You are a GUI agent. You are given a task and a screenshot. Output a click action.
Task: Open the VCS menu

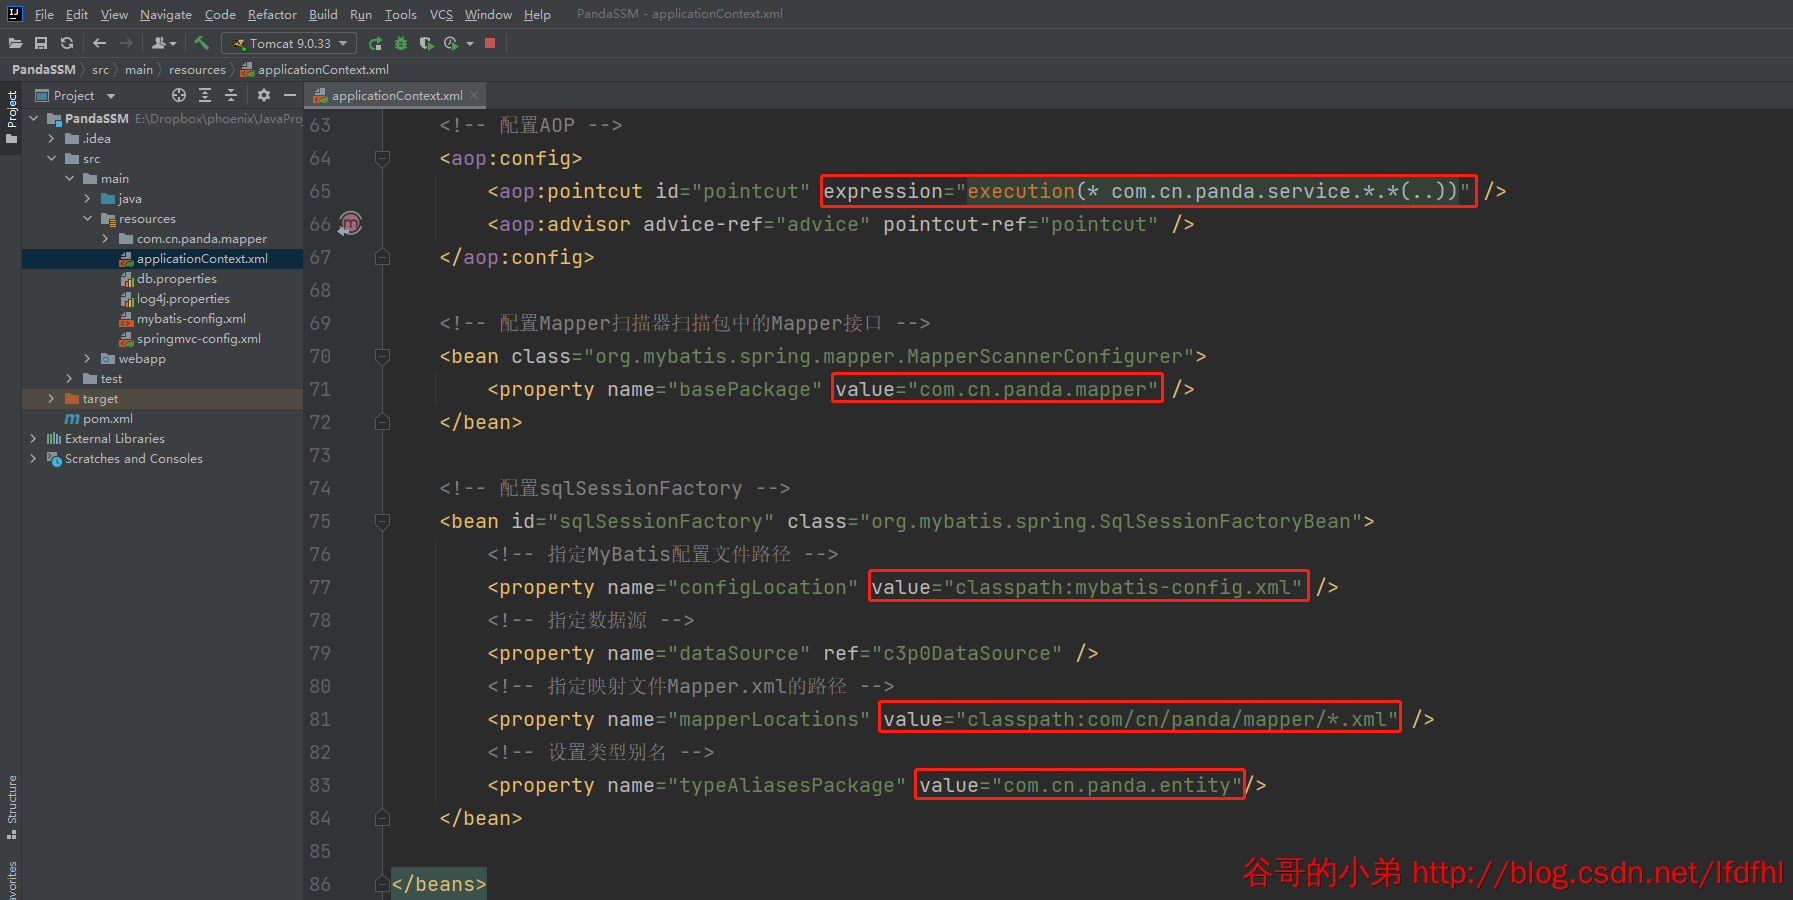(441, 14)
